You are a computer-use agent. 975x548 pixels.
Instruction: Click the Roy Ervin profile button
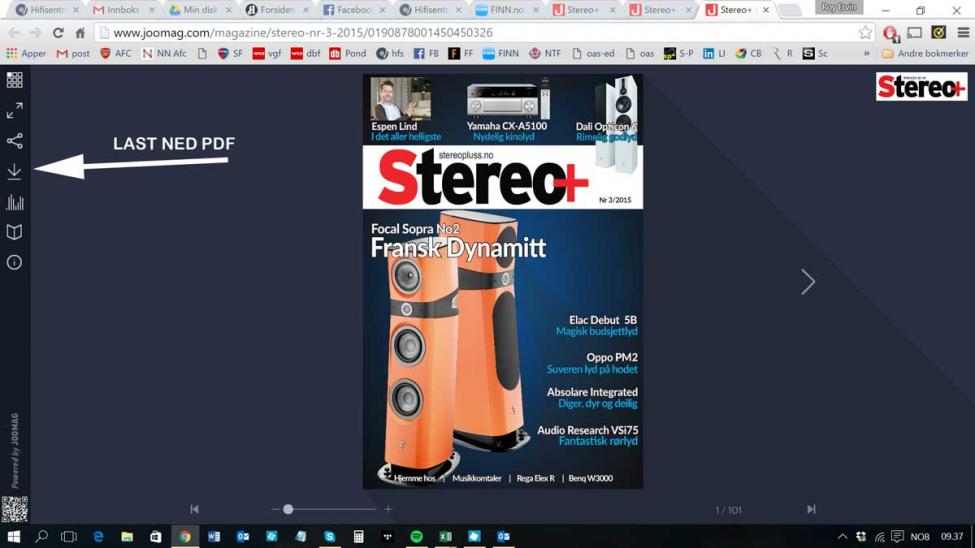point(839,7)
